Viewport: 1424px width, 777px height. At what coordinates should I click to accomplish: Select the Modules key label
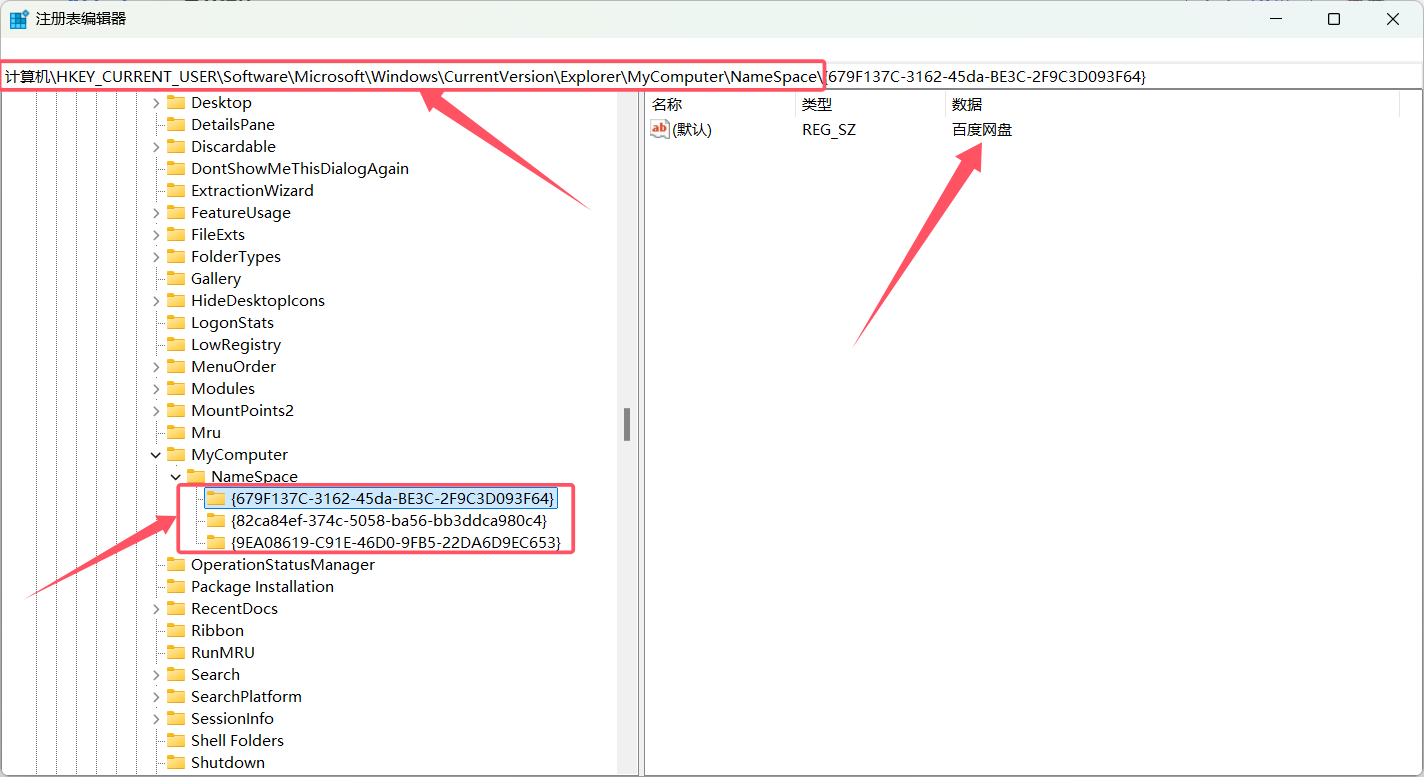223,389
